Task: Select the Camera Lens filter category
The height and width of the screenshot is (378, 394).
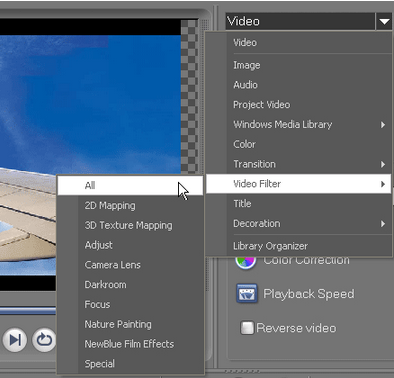Action: 130,265
